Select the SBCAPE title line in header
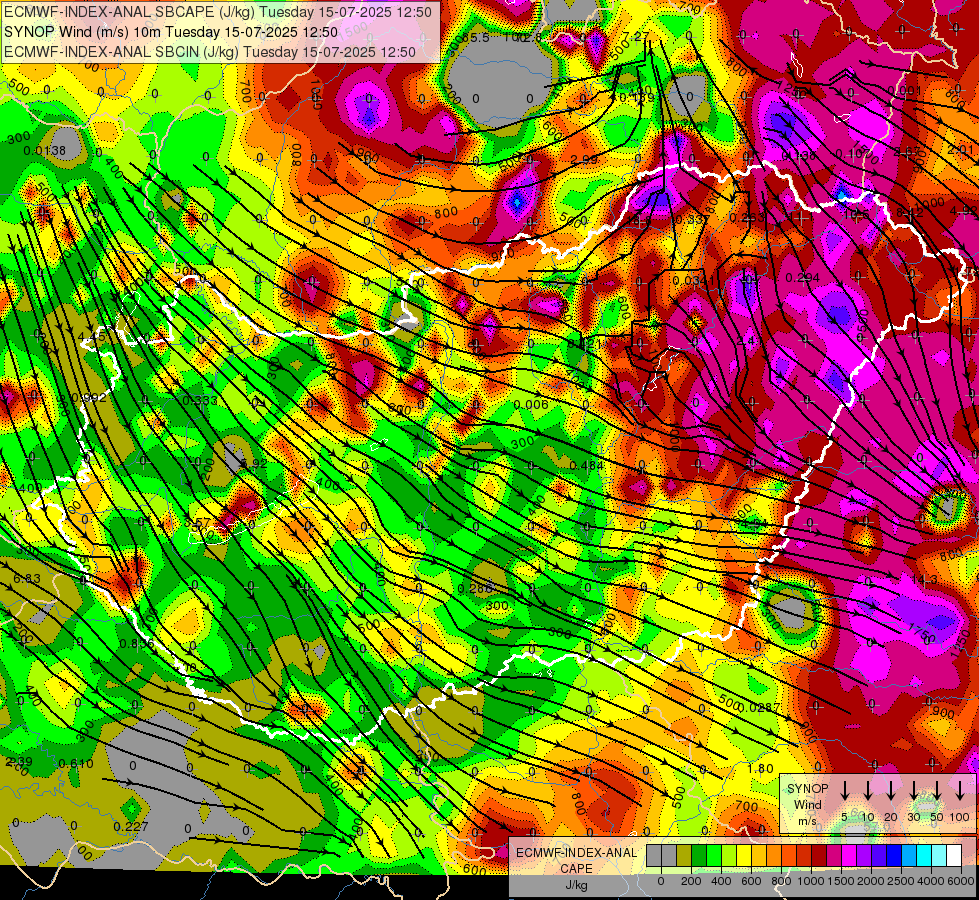The width and height of the screenshot is (979, 900). pyautogui.click(x=217, y=11)
